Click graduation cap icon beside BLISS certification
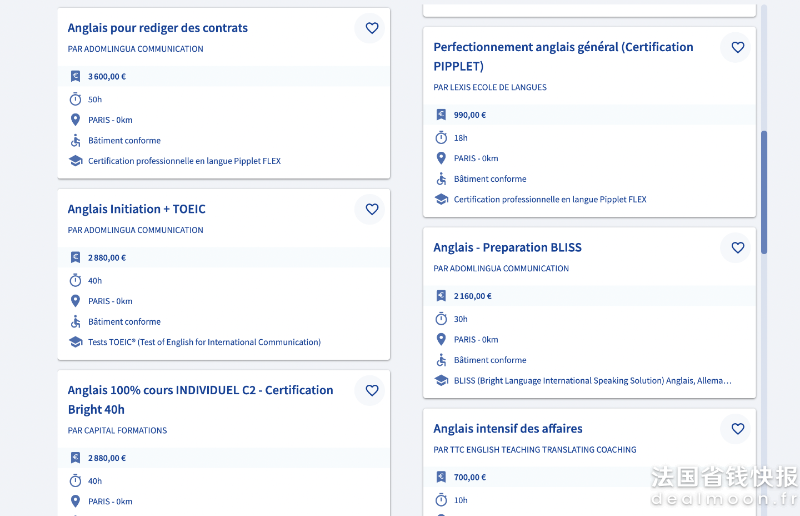The height and width of the screenshot is (516, 800). tap(441, 380)
